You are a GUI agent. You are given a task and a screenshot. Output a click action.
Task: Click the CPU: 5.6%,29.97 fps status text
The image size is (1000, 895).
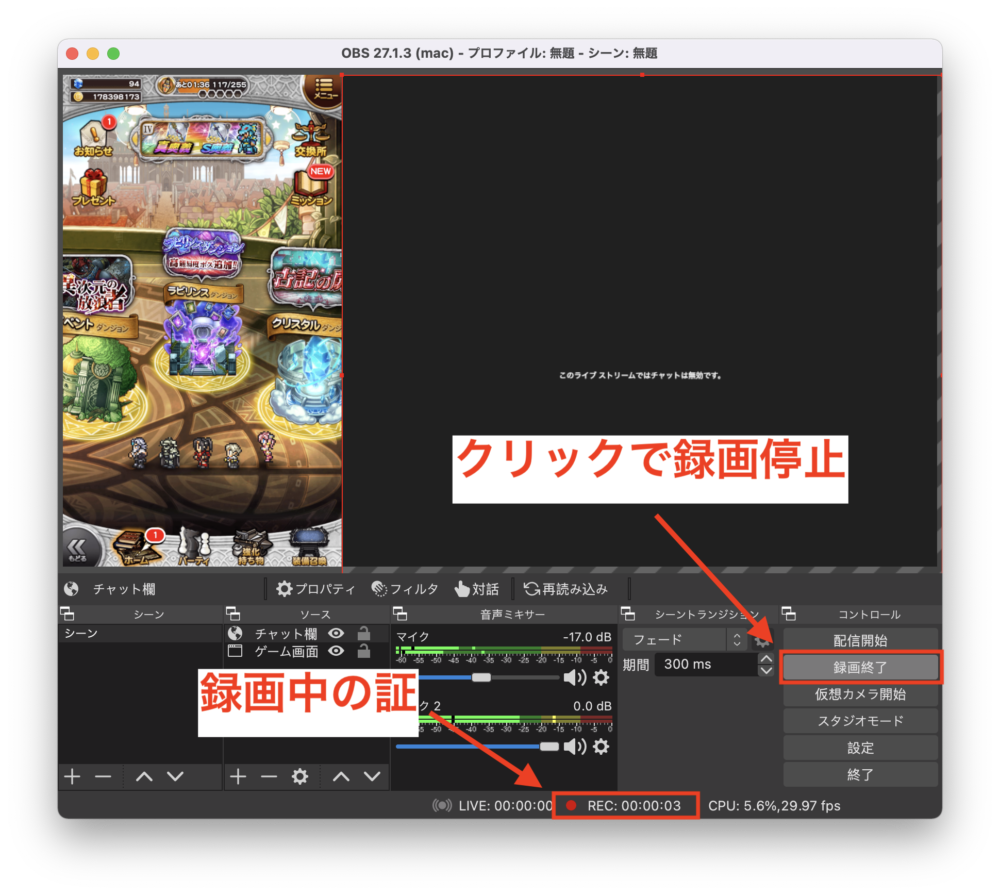(x=774, y=805)
